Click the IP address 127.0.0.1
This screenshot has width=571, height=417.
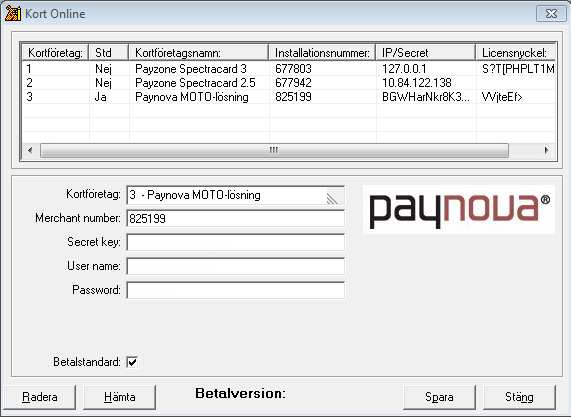coord(404,69)
